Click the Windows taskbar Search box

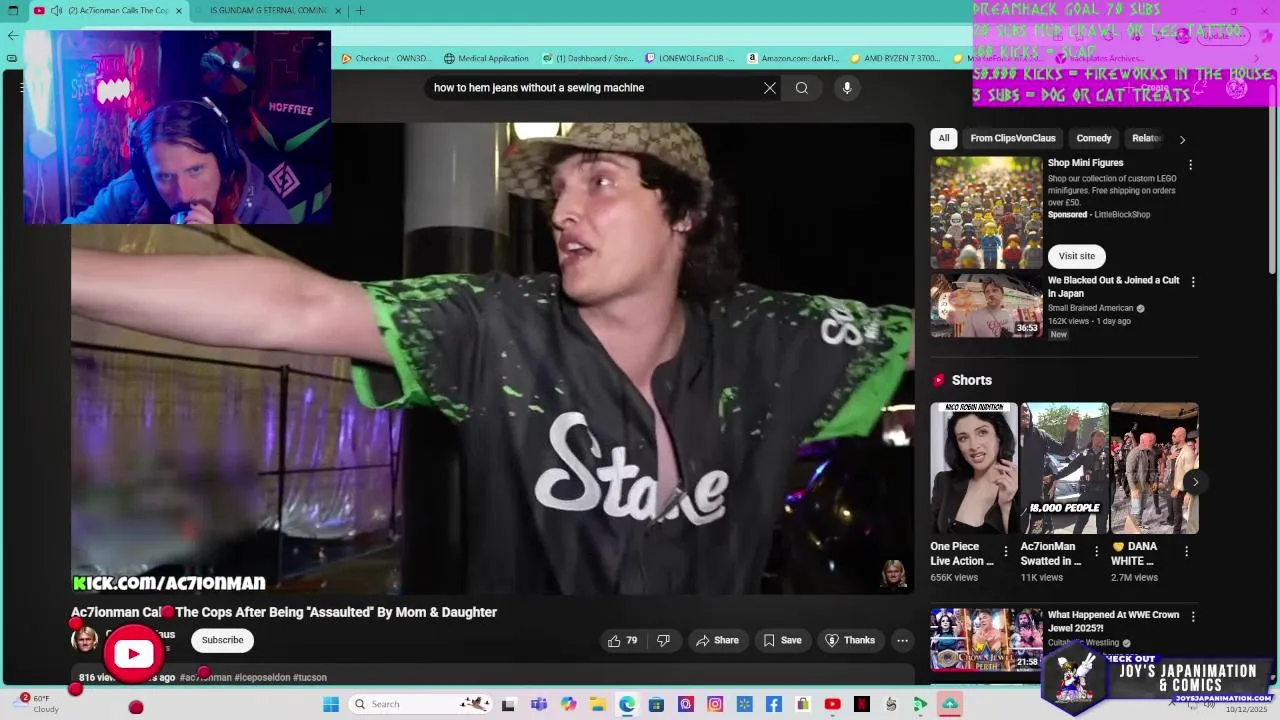(x=421, y=704)
